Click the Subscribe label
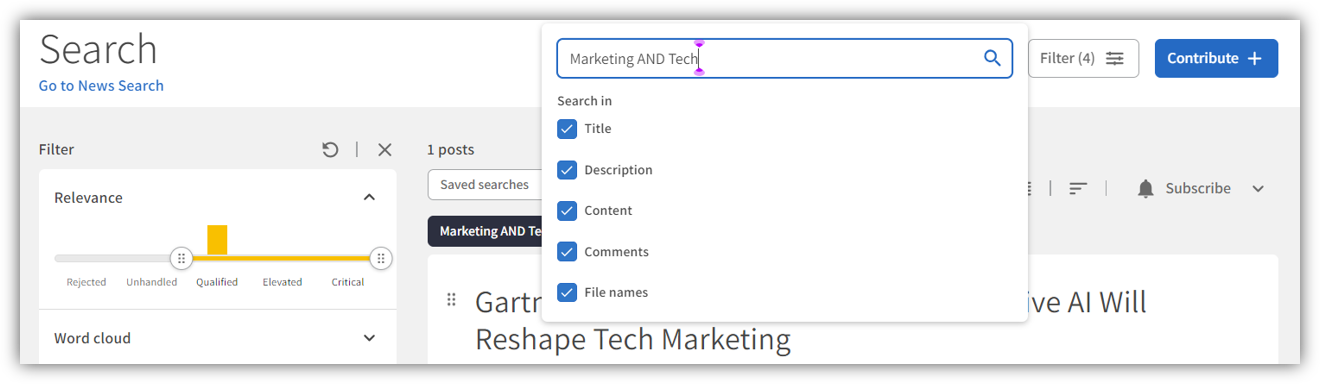Image resolution: width=1320 pixels, height=384 pixels. coord(1198,188)
